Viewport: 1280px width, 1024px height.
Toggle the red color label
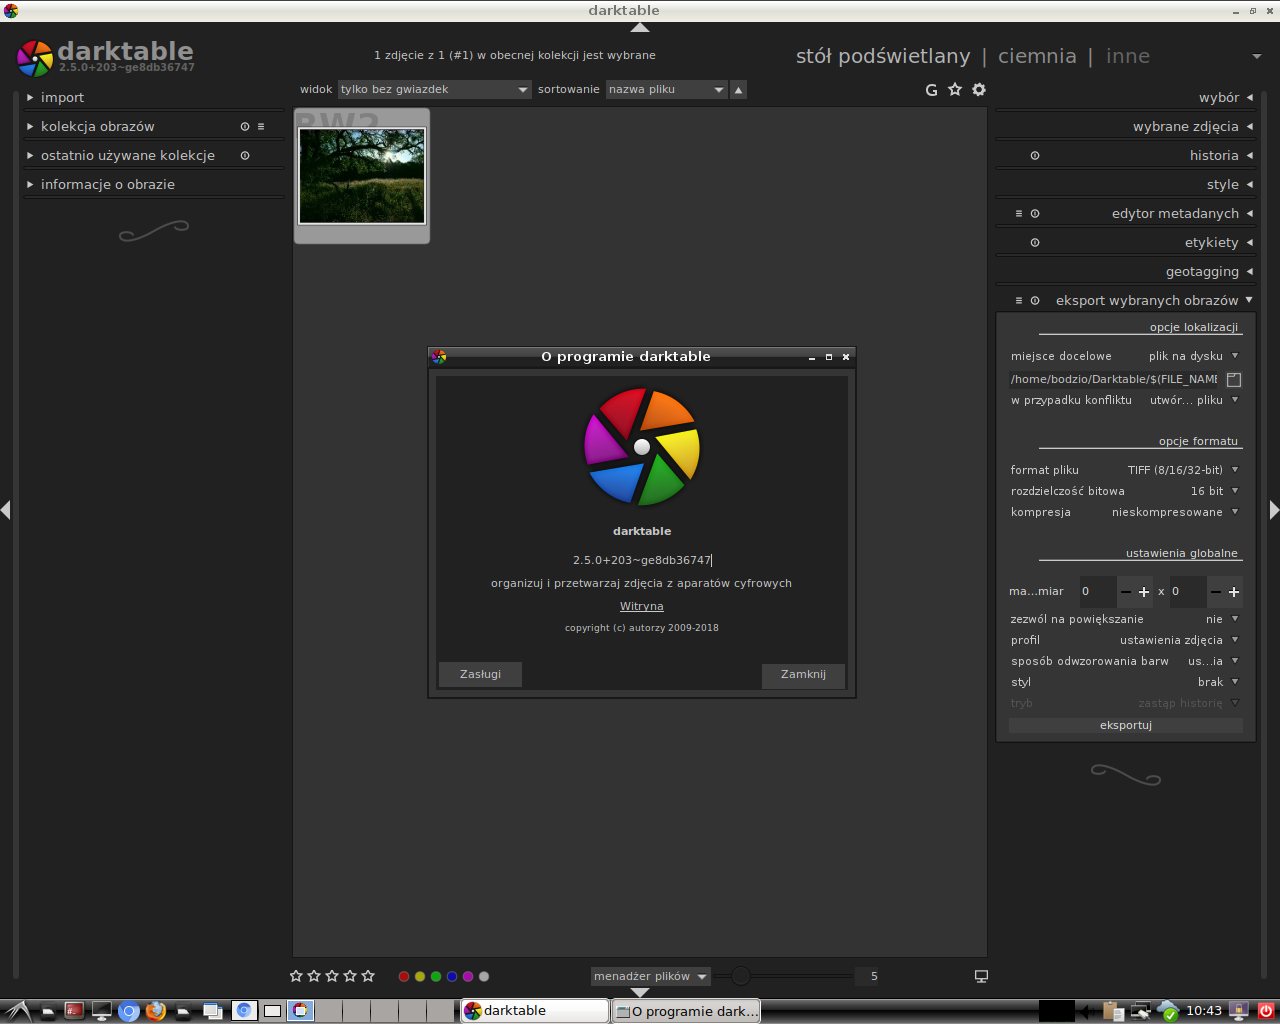click(404, 976)
